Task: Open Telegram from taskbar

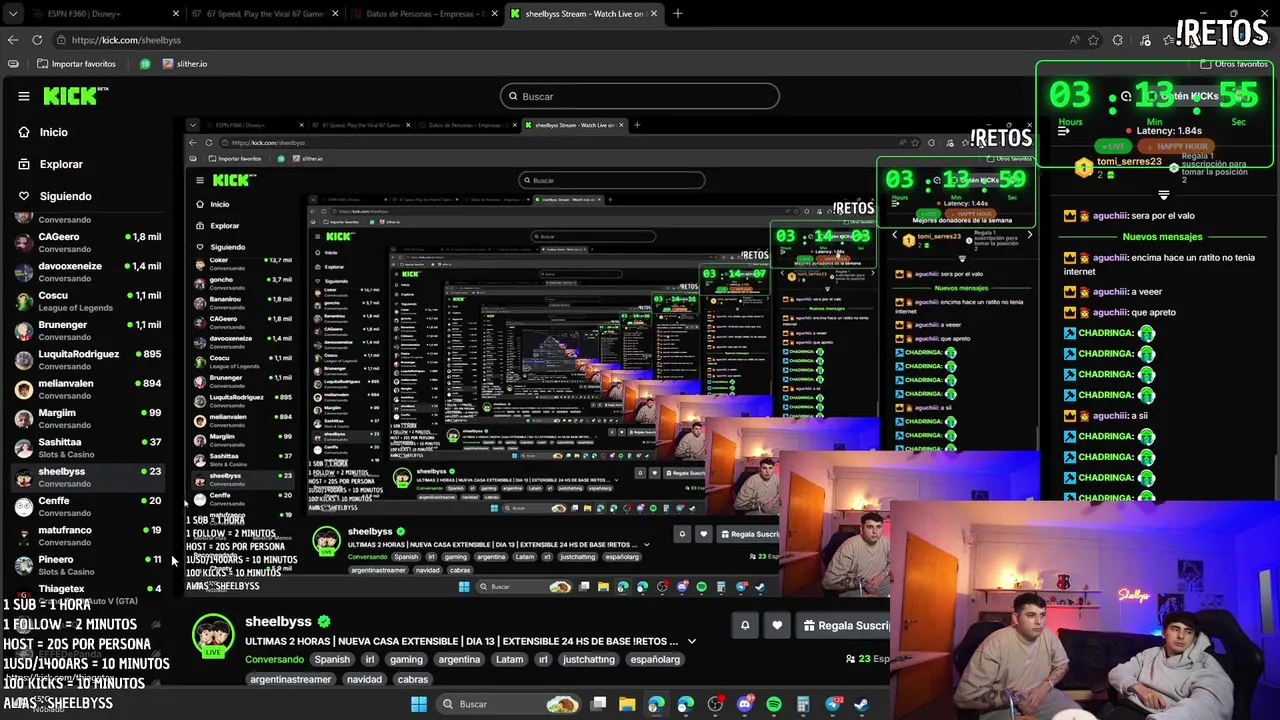Action: [832, 704]
